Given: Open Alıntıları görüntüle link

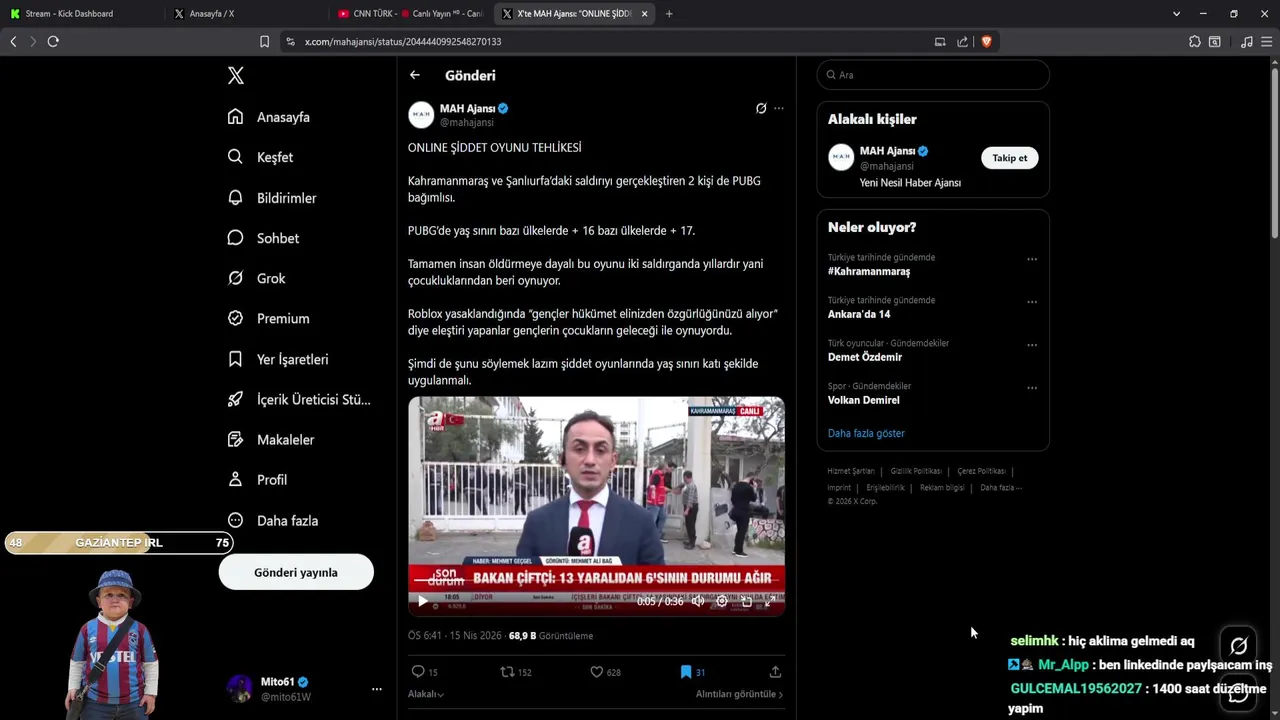Looking at the screenshot, I should pyautogui.click(x=739, y=694).
